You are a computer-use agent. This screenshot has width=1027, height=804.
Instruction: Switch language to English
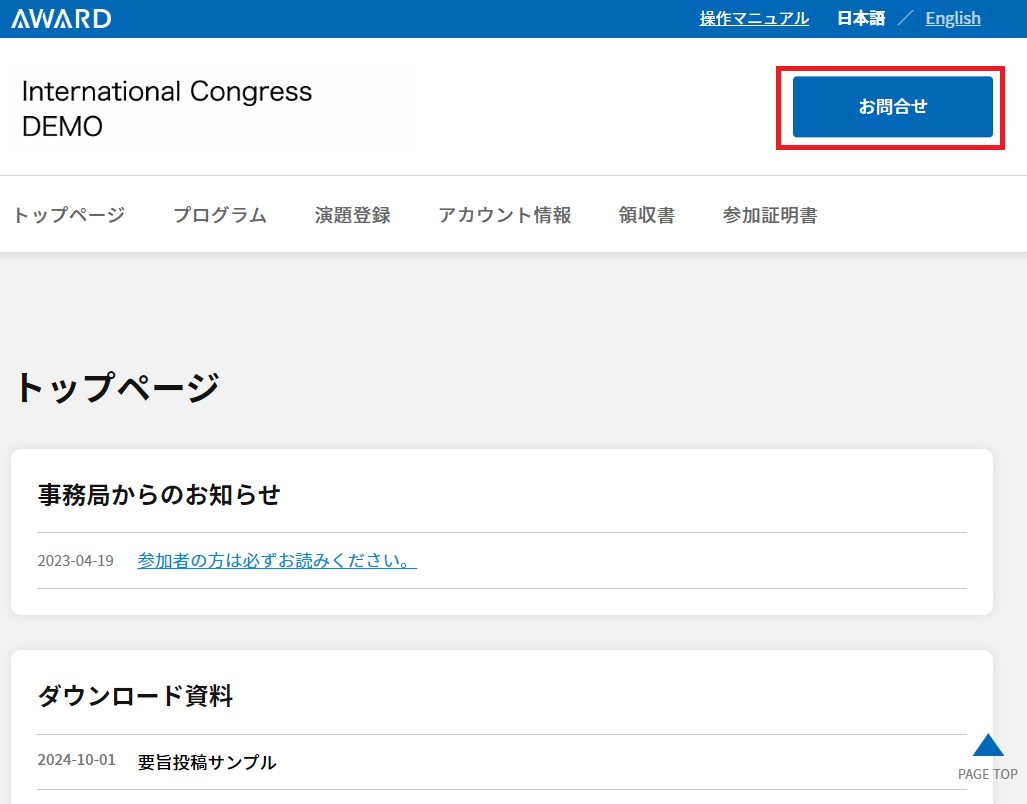click(x=952, y=18)
